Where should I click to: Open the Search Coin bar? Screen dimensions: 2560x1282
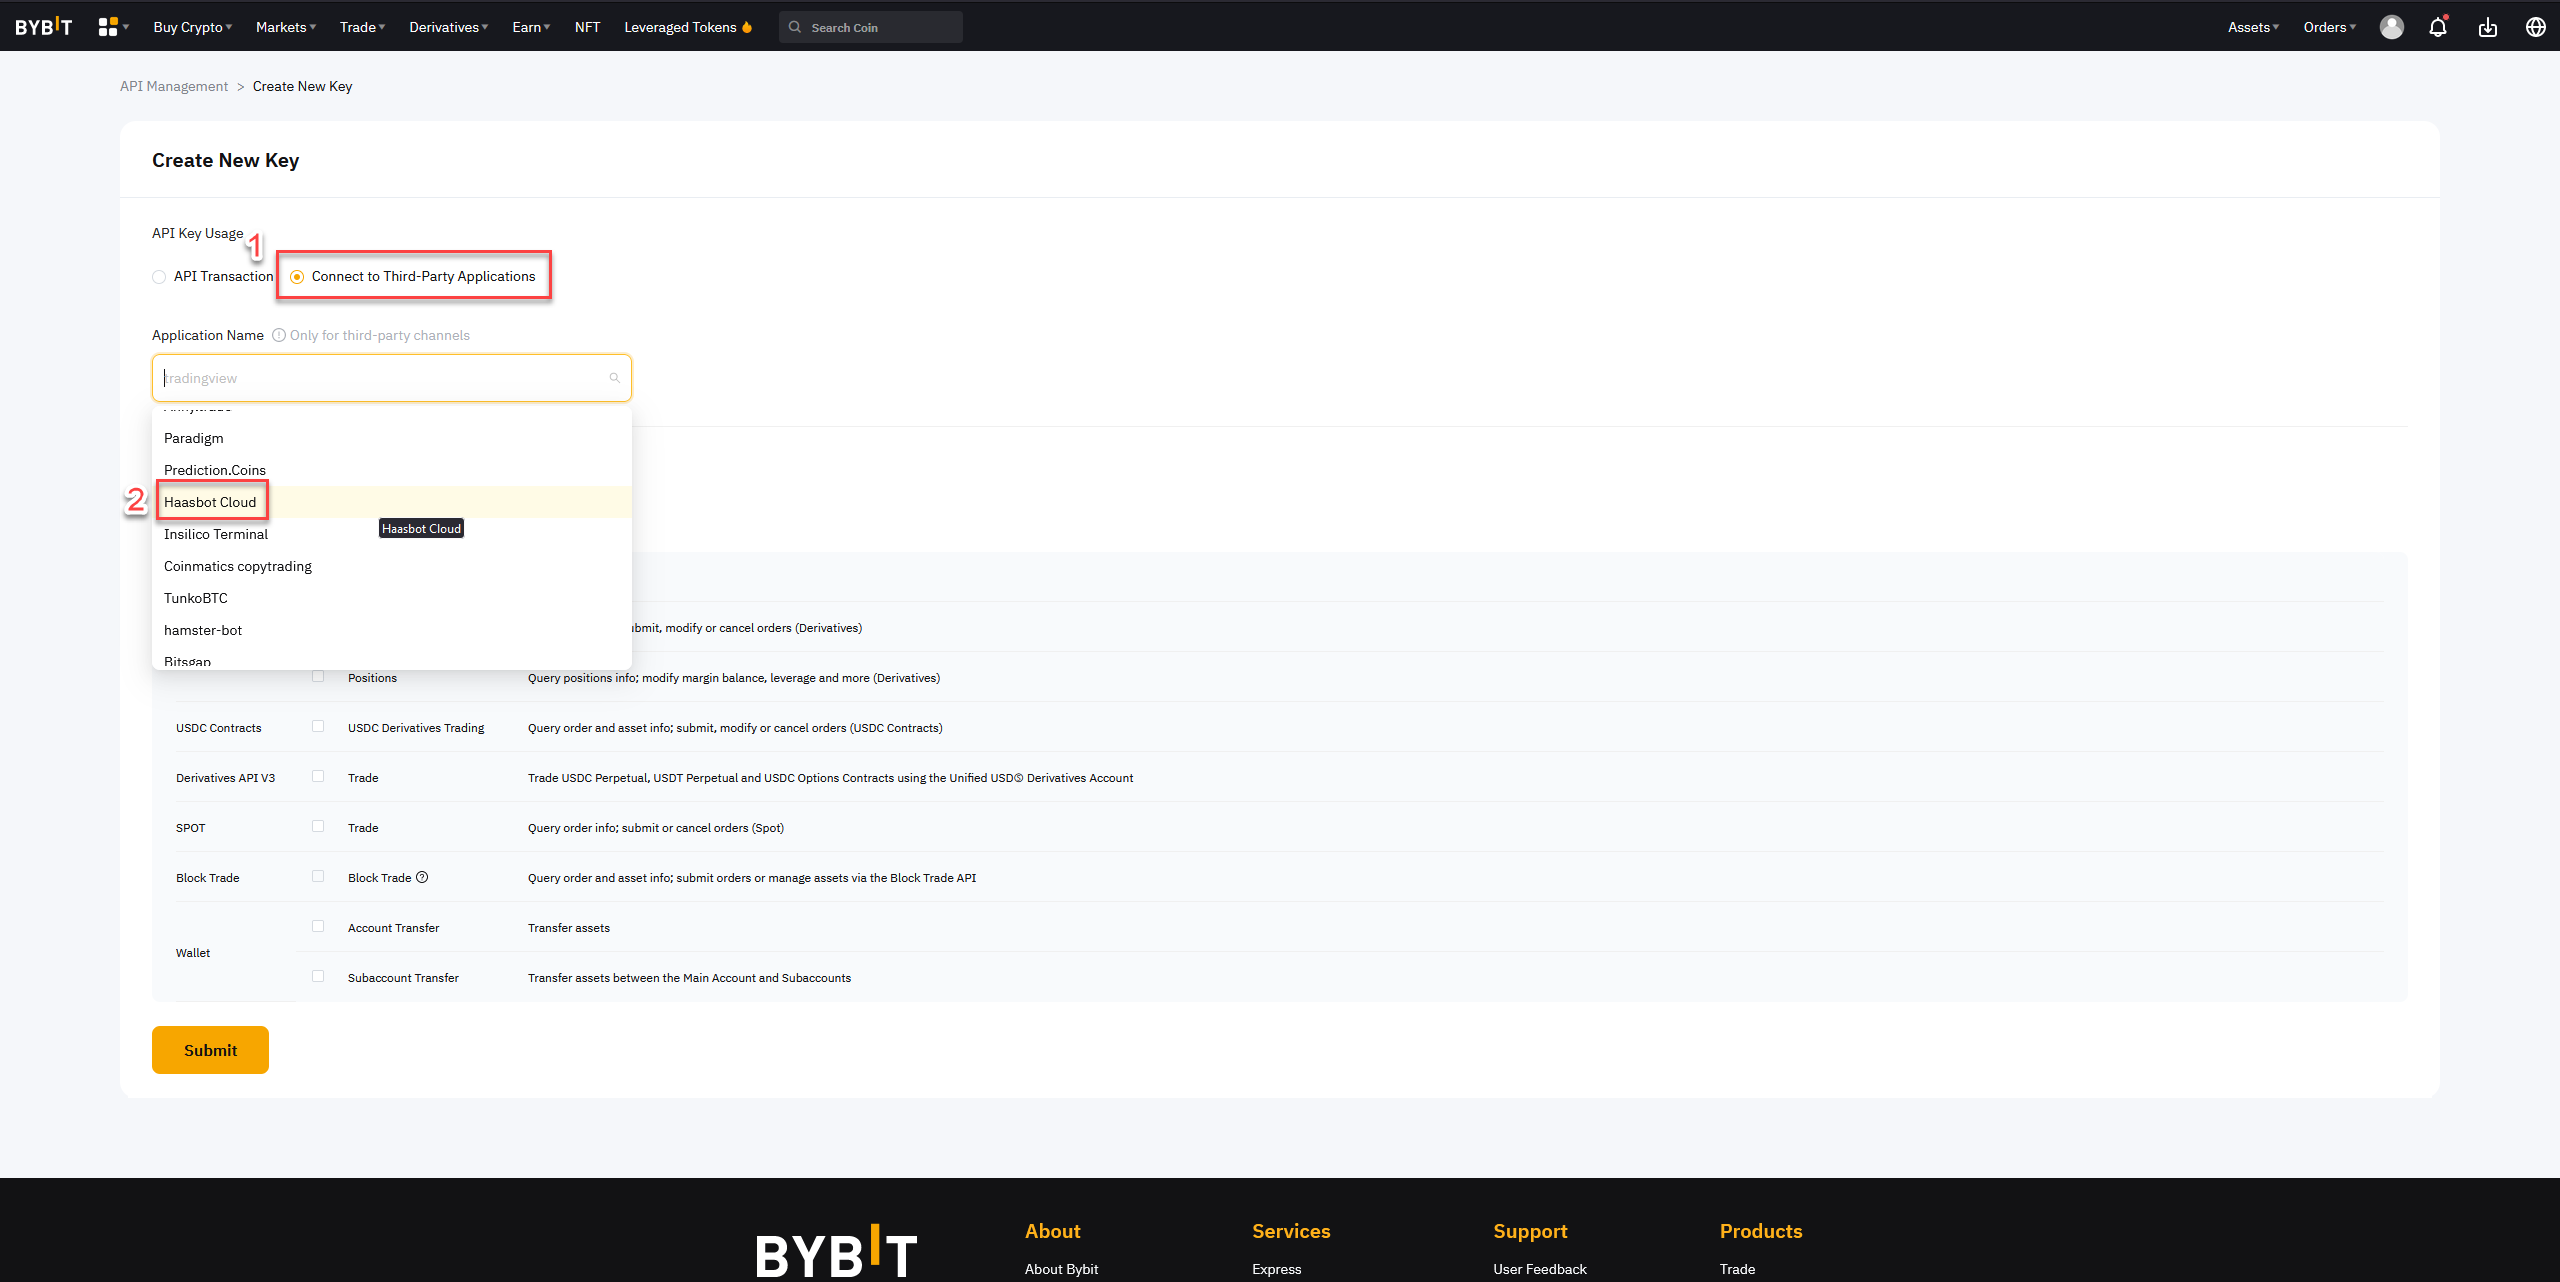pos(870,27)
